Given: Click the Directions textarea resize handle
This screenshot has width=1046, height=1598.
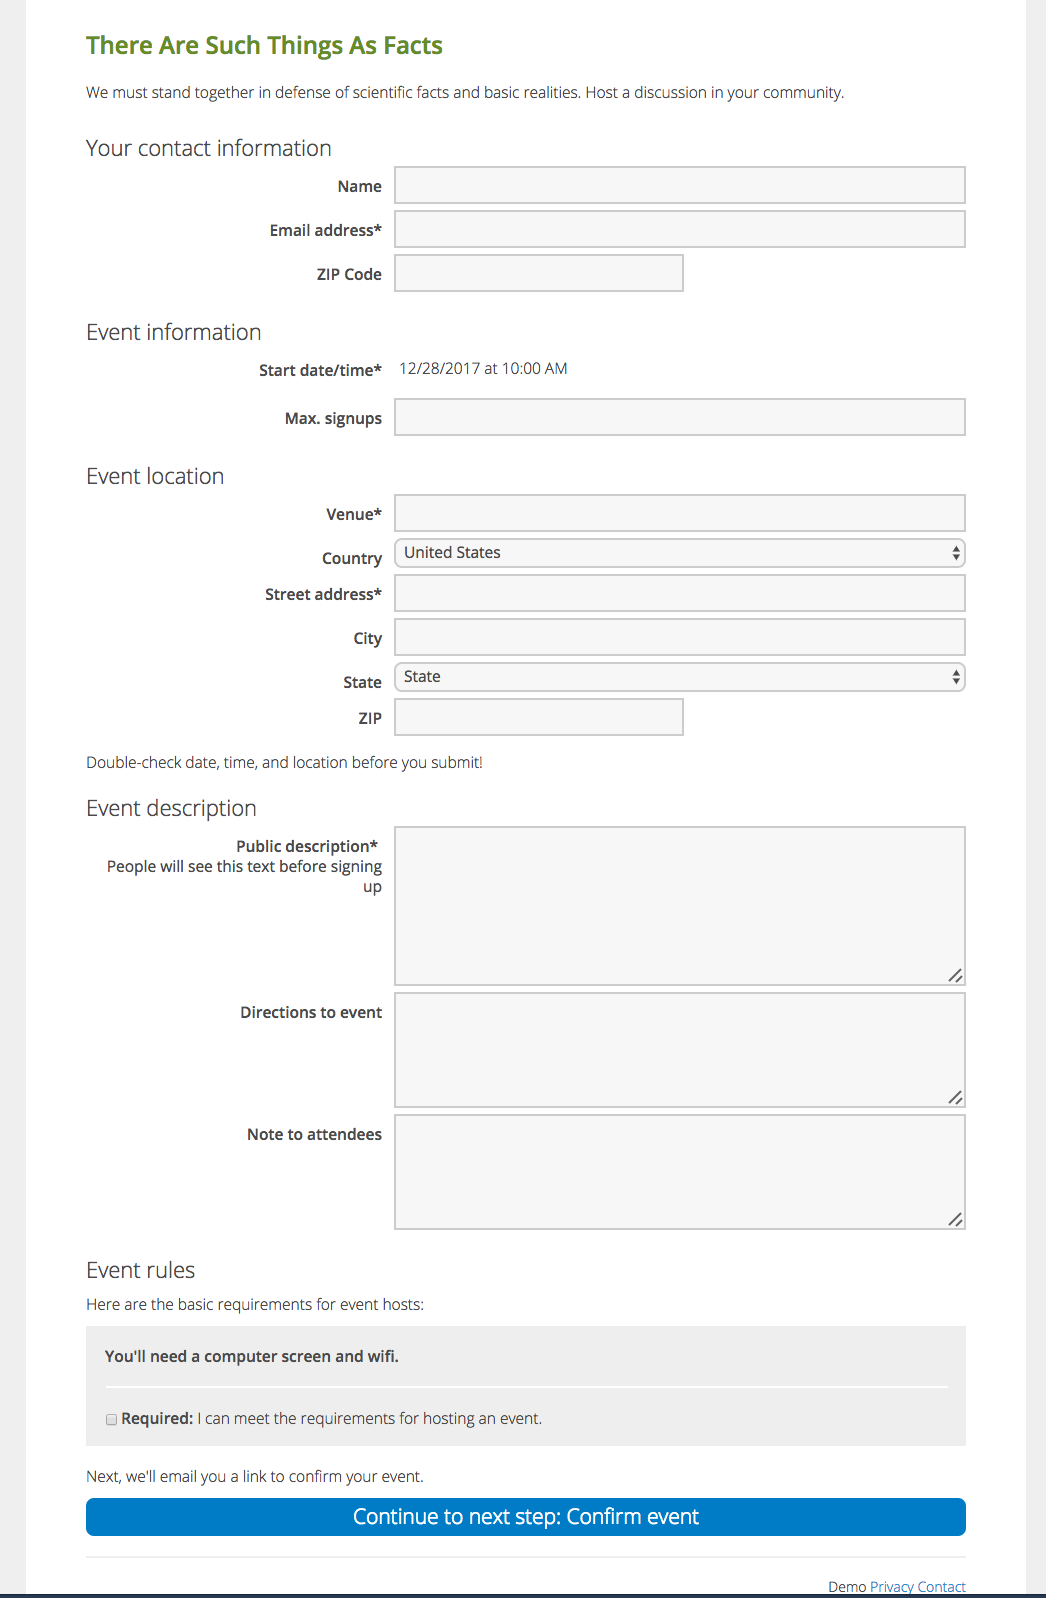Looking at the screenshot, I should [956, 1098].
